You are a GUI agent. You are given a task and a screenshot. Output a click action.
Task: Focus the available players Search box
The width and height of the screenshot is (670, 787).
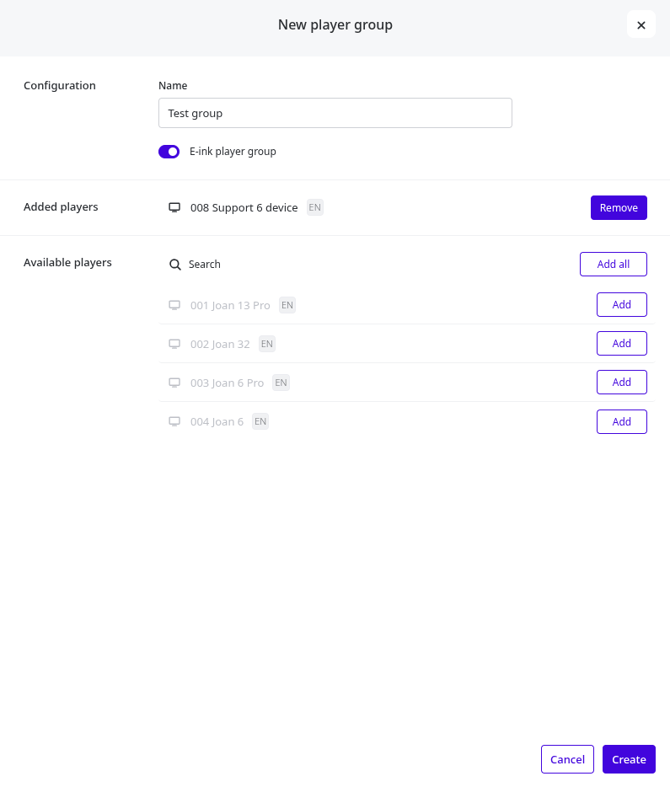[300, 265]
